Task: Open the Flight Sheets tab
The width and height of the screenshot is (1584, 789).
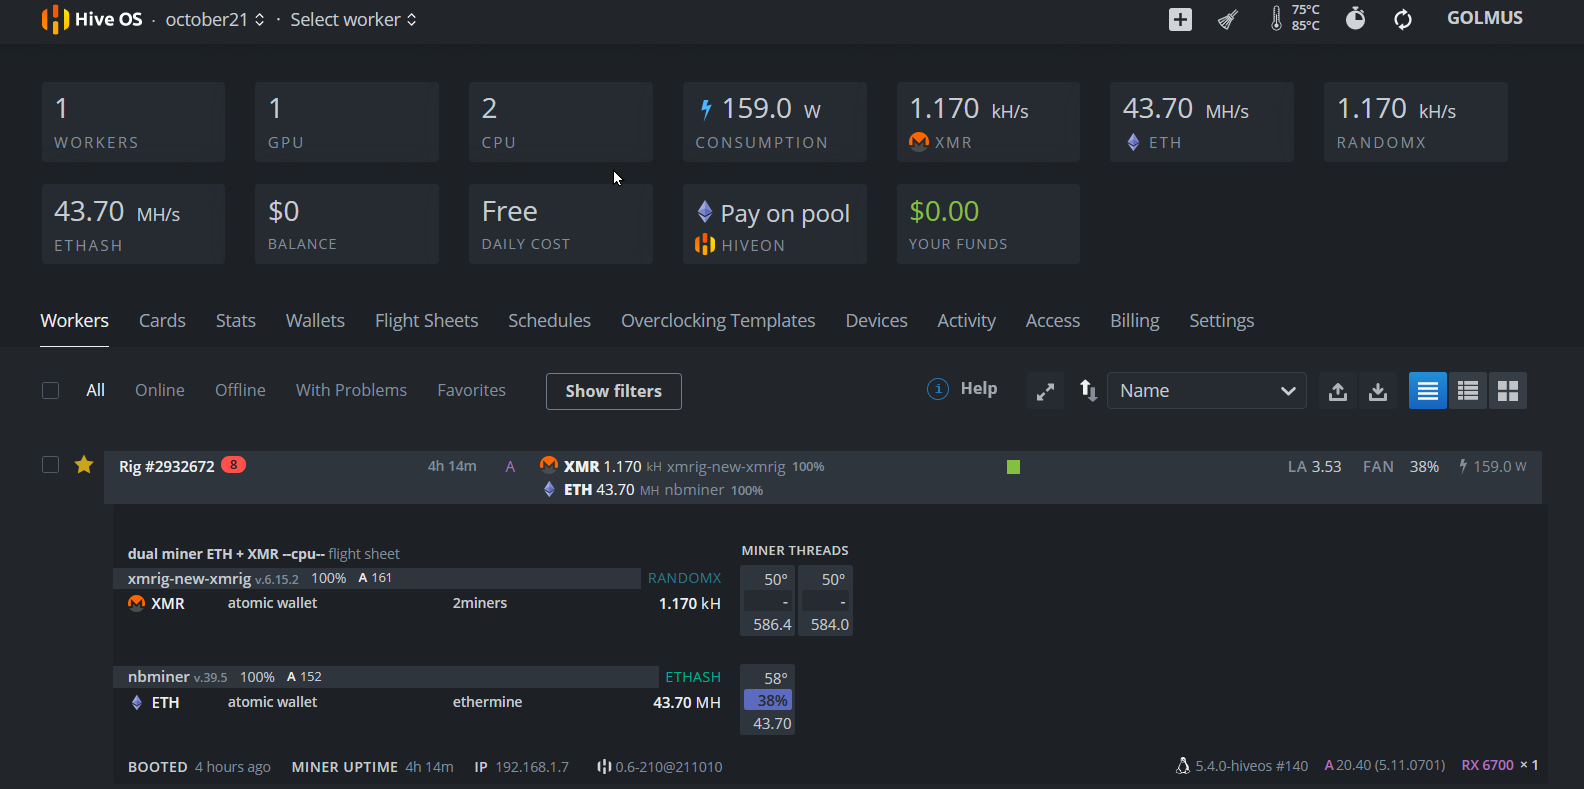Action: point(426,321)
